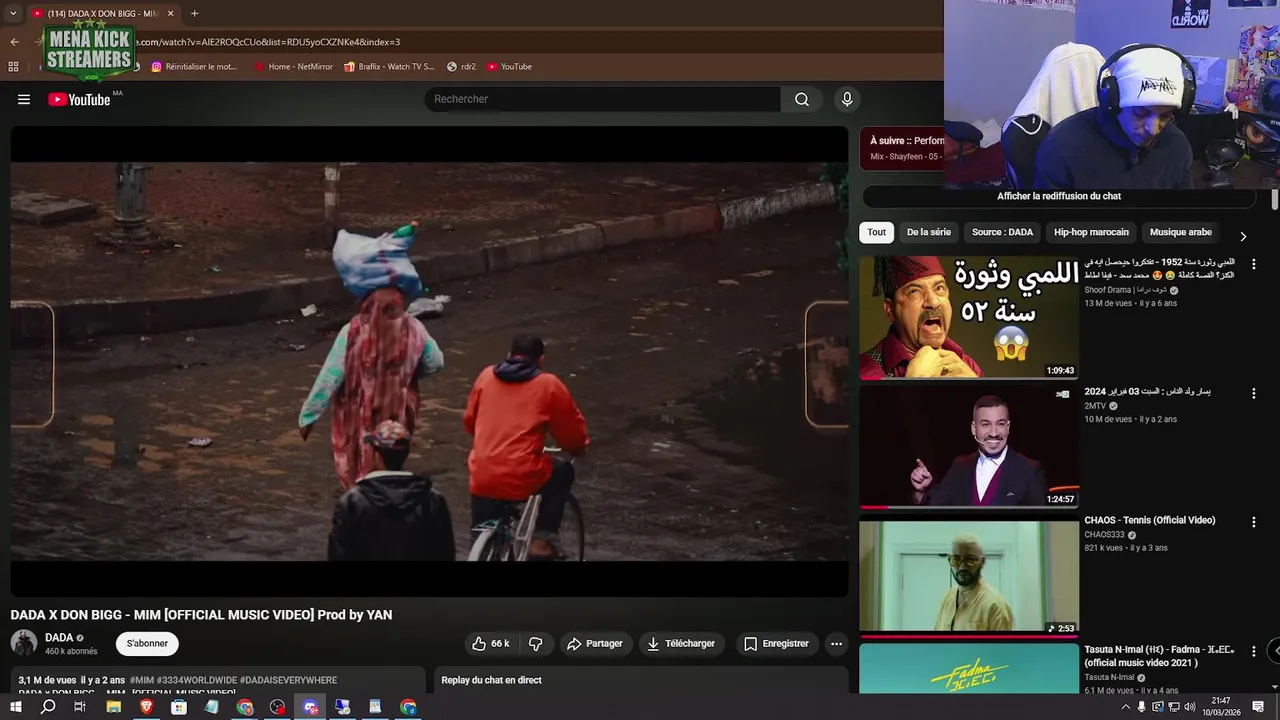Open a new browser tab

pos(194,14)
